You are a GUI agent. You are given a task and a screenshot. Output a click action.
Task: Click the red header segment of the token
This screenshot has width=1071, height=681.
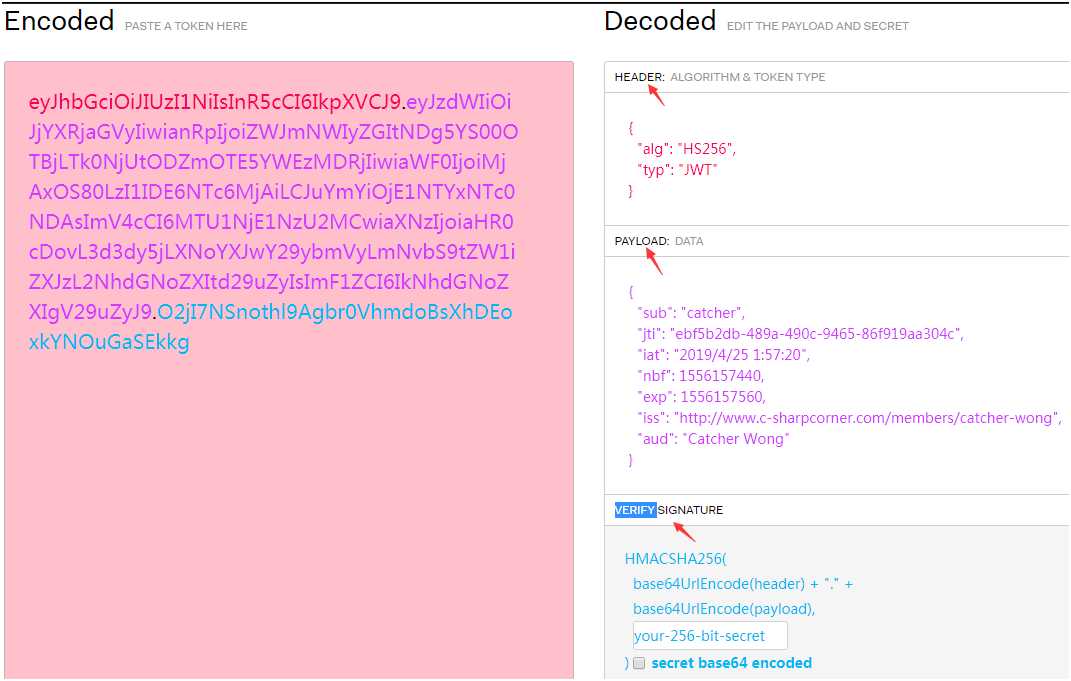pos(214,102)
